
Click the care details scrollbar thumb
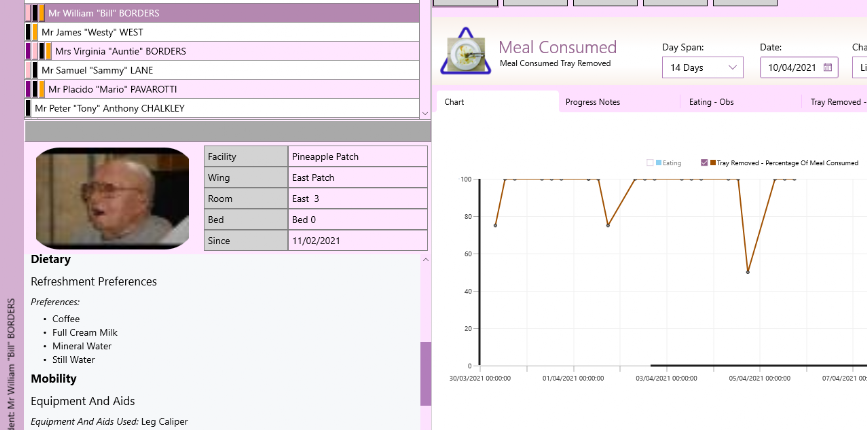tap(425, 374)
